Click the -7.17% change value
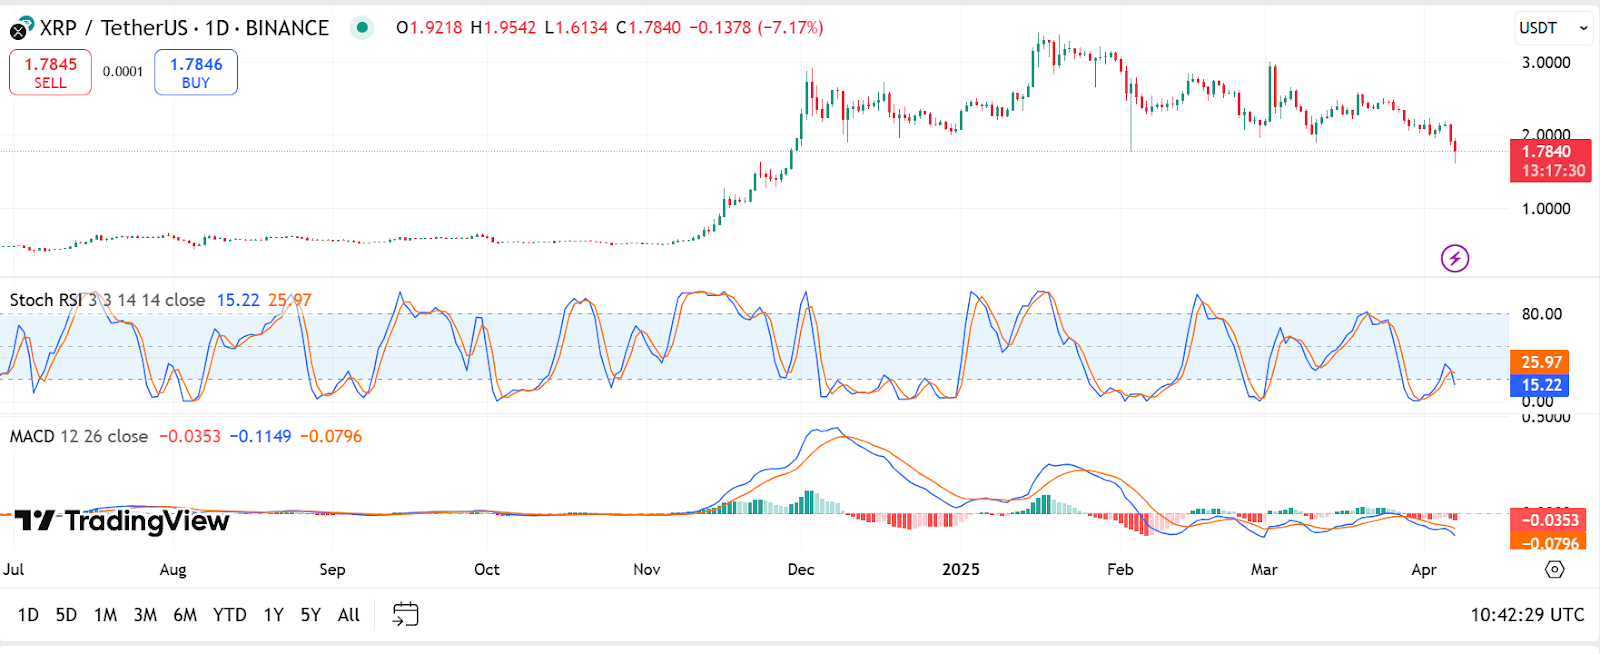The image size is (1600, 654). [x=790, y=28]
